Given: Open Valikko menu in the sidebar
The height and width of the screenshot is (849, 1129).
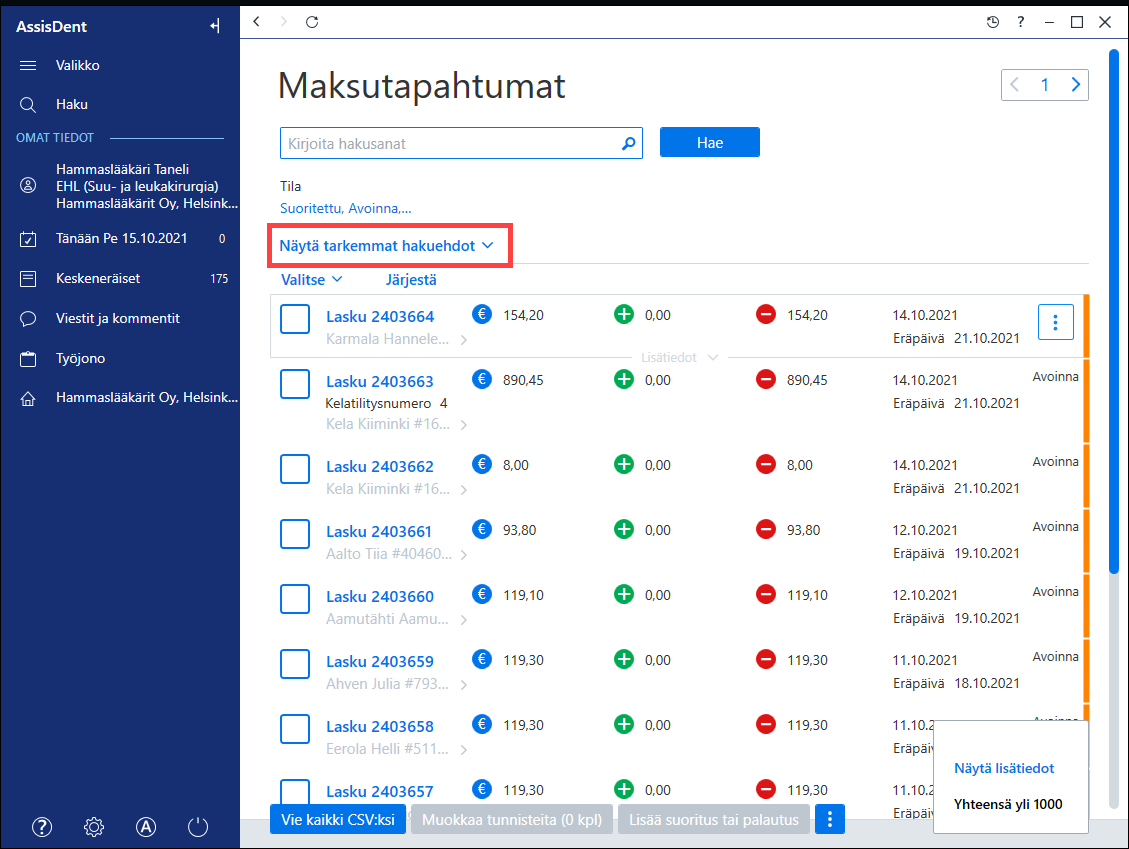Looking at the screenshot, I should tap(78, 66).
